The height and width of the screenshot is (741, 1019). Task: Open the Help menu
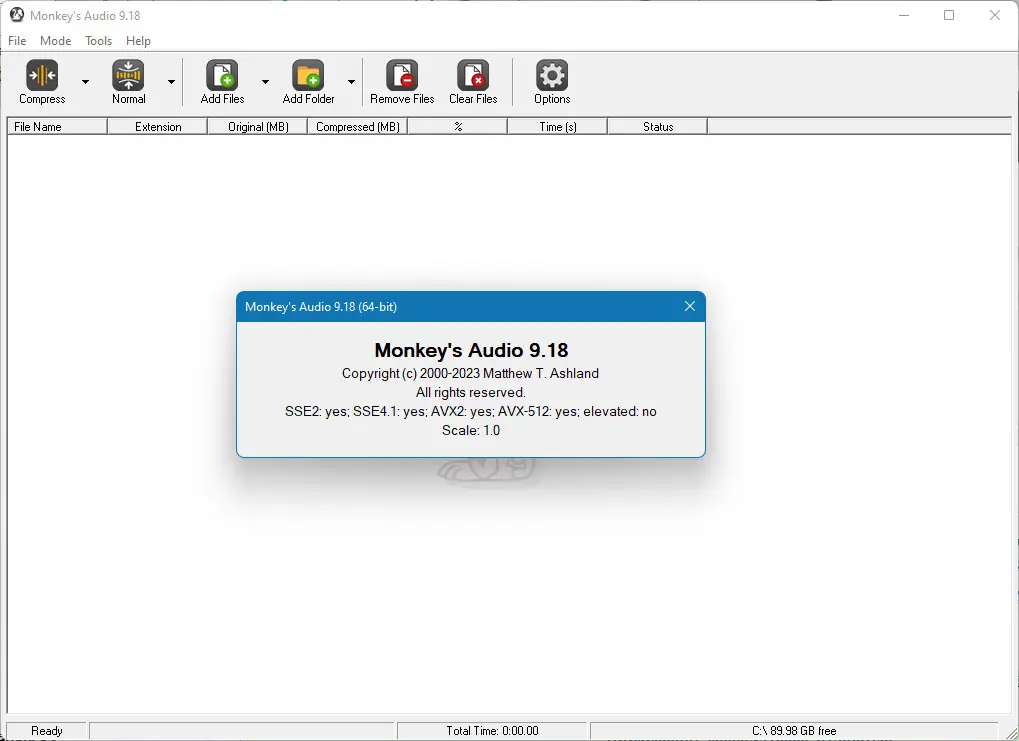[138, 41]
